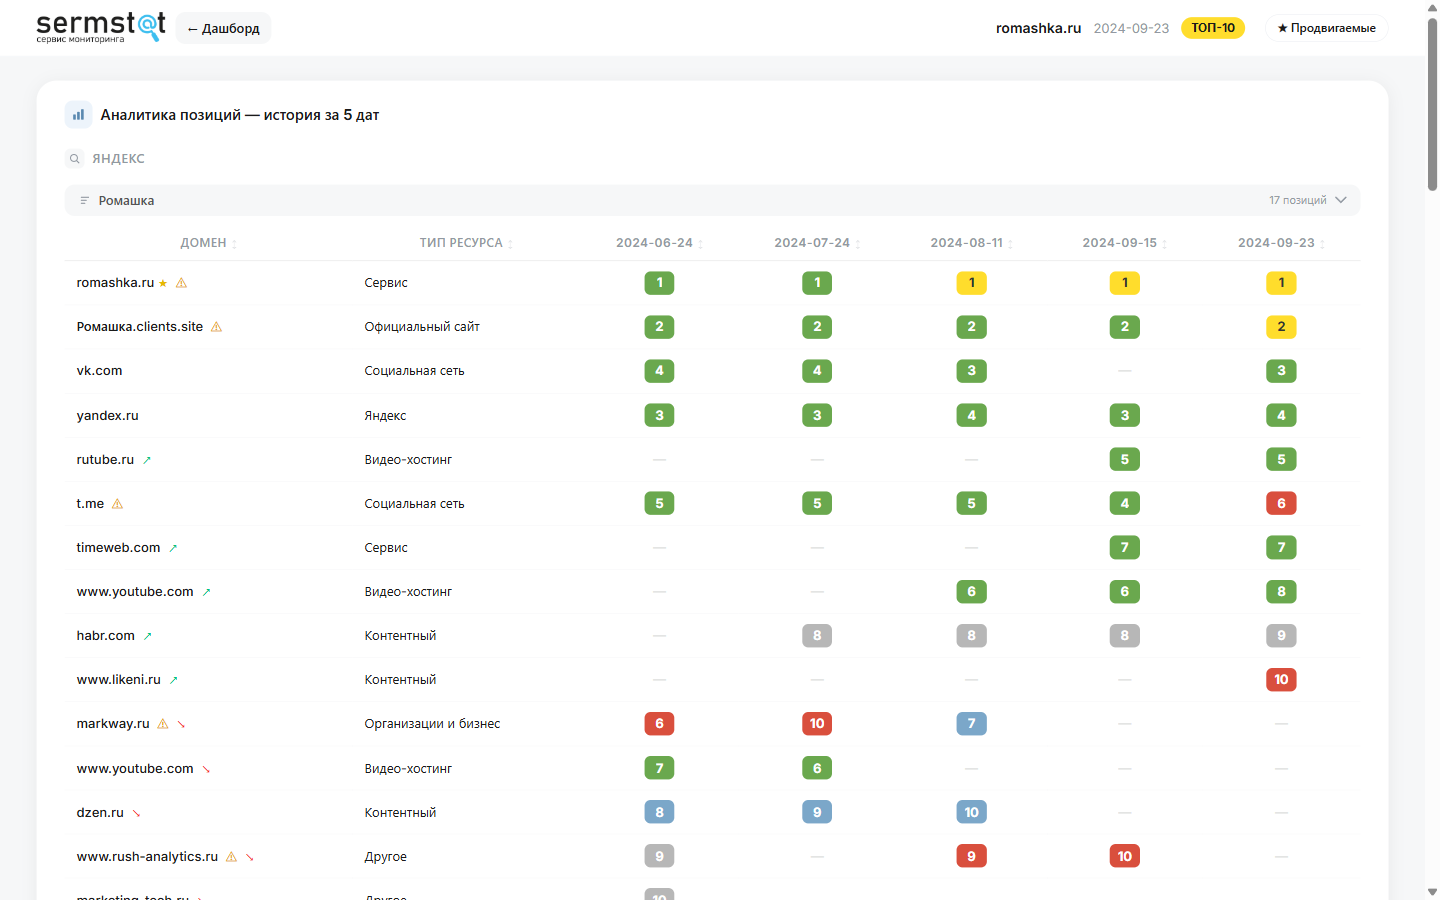Sort by the ДОМЕН column sort icon
The height and width of the screenshot is (900, 1440).
pyautogui.click(x=234, y=244)
